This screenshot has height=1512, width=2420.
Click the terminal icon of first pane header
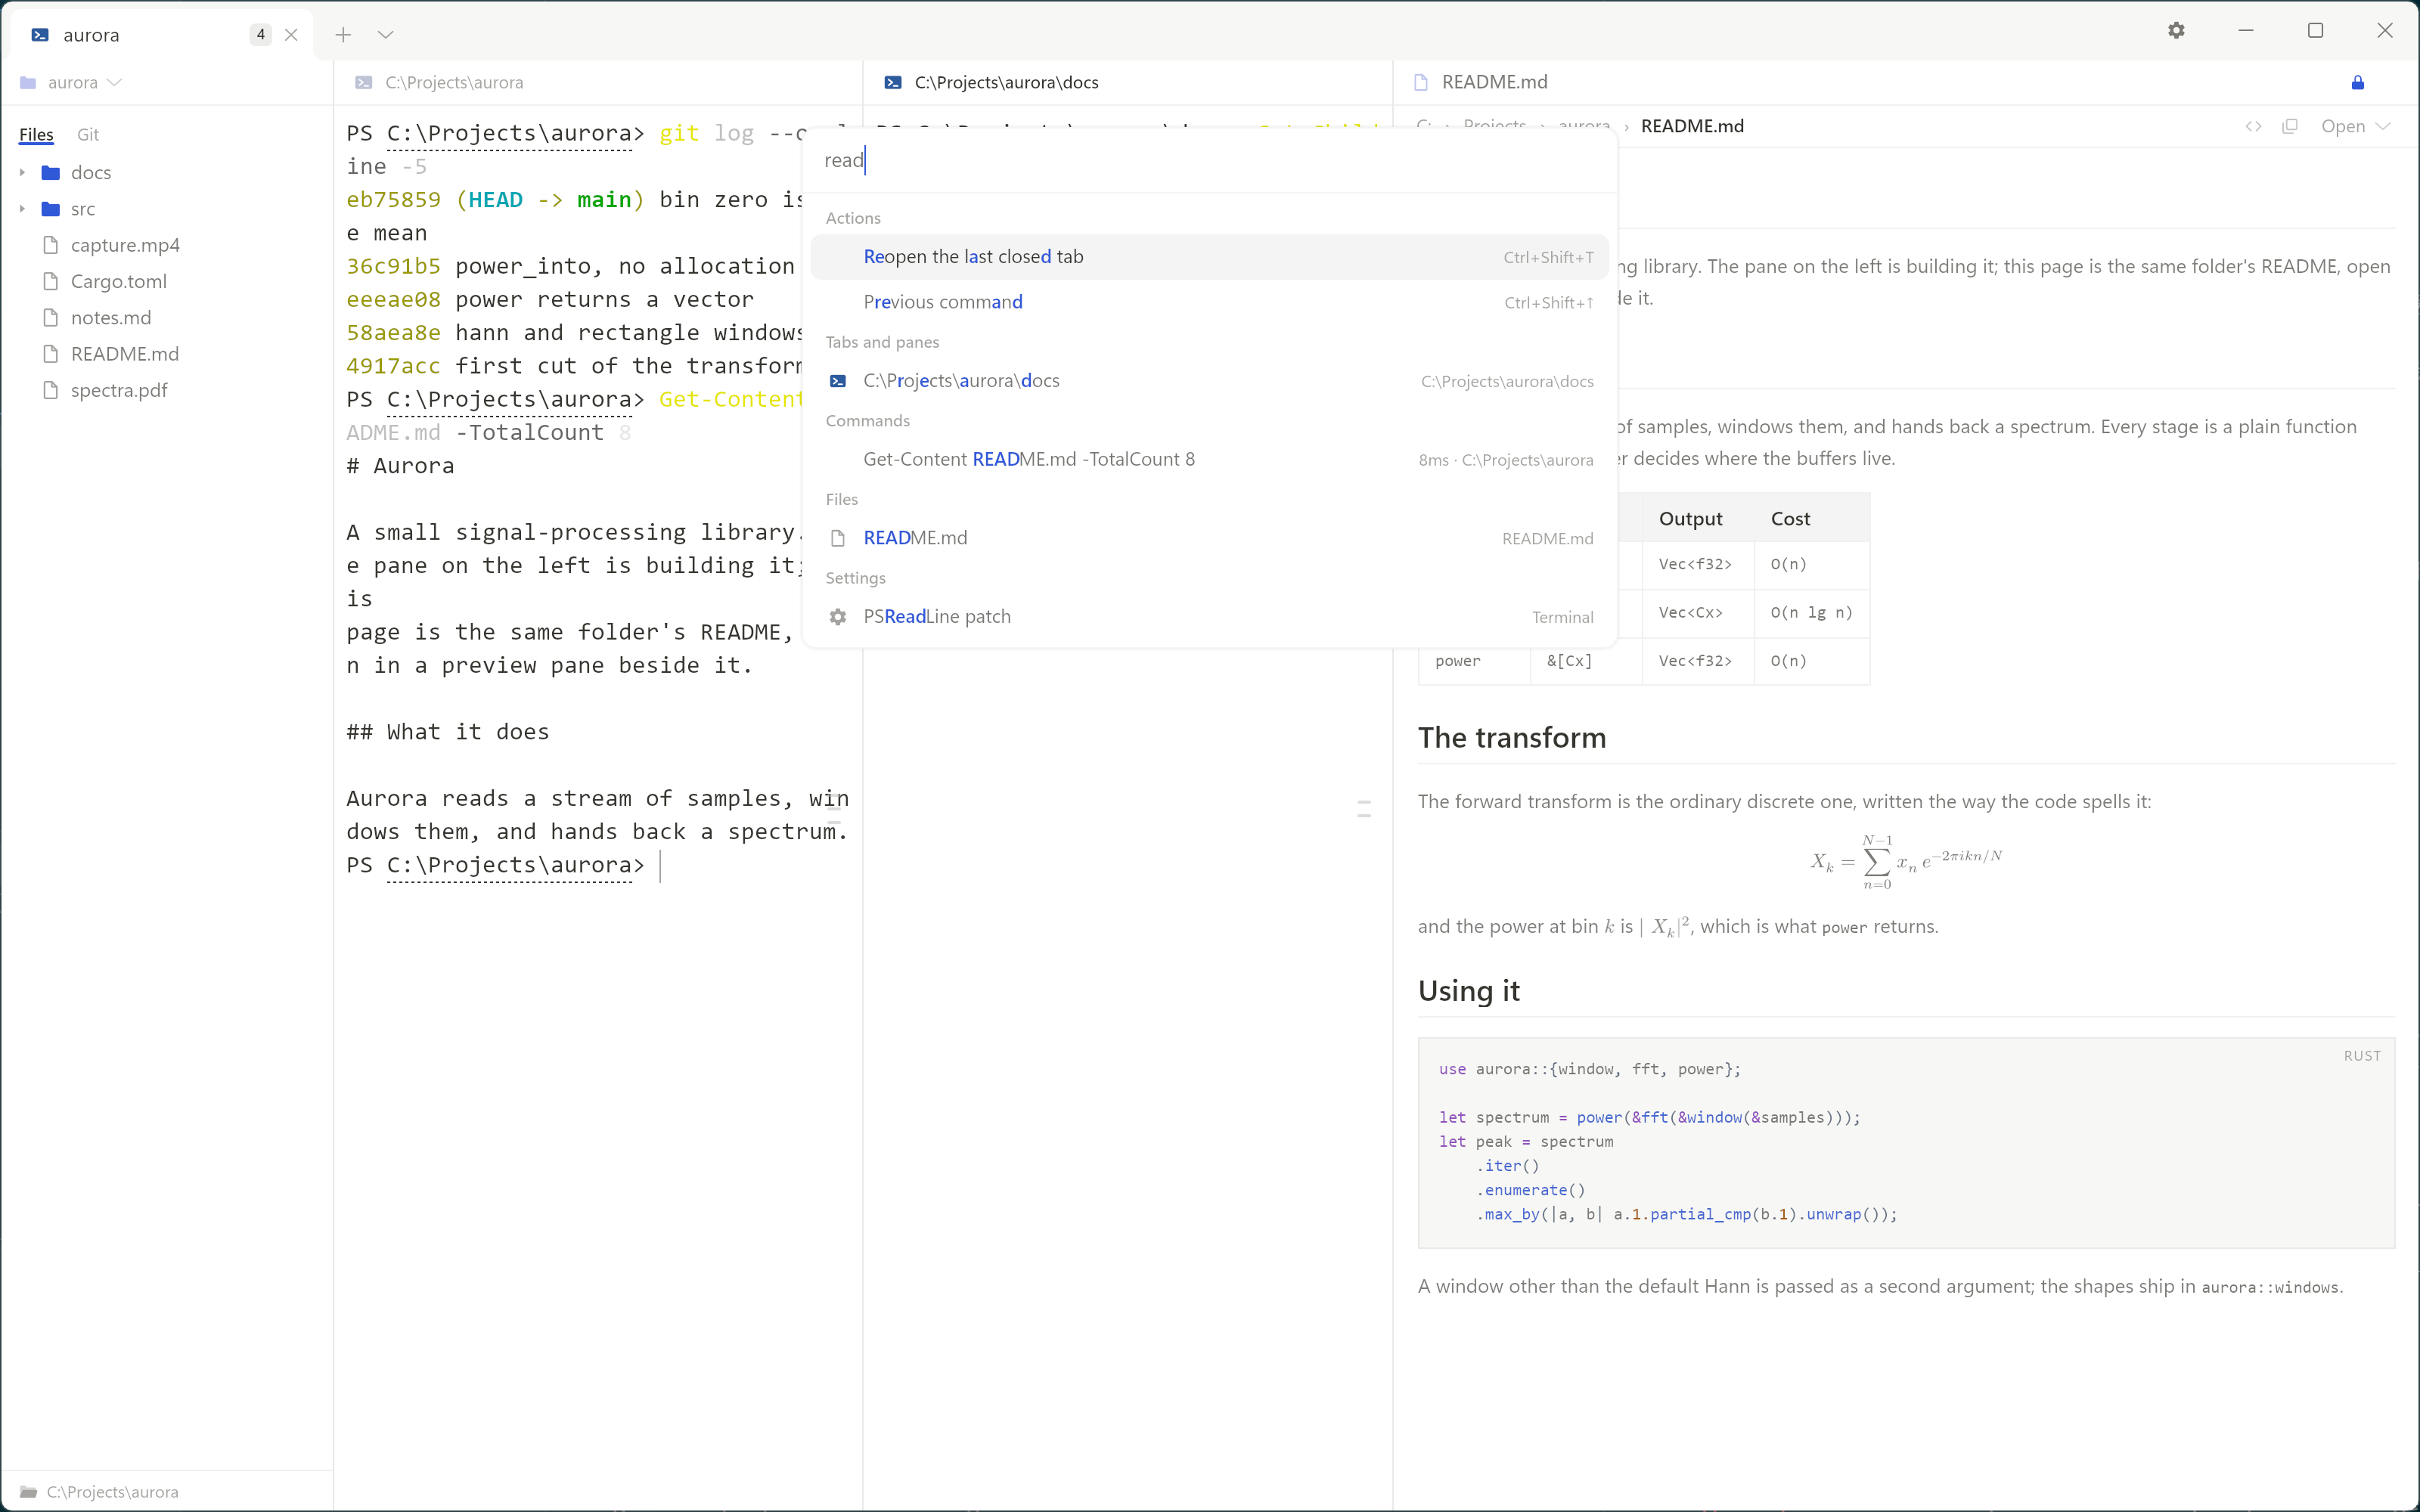(364, 82)
